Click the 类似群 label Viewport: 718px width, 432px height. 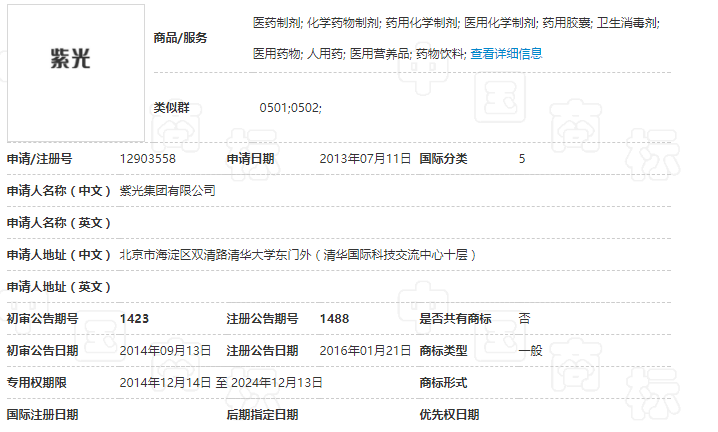click(x=171, y=107)
